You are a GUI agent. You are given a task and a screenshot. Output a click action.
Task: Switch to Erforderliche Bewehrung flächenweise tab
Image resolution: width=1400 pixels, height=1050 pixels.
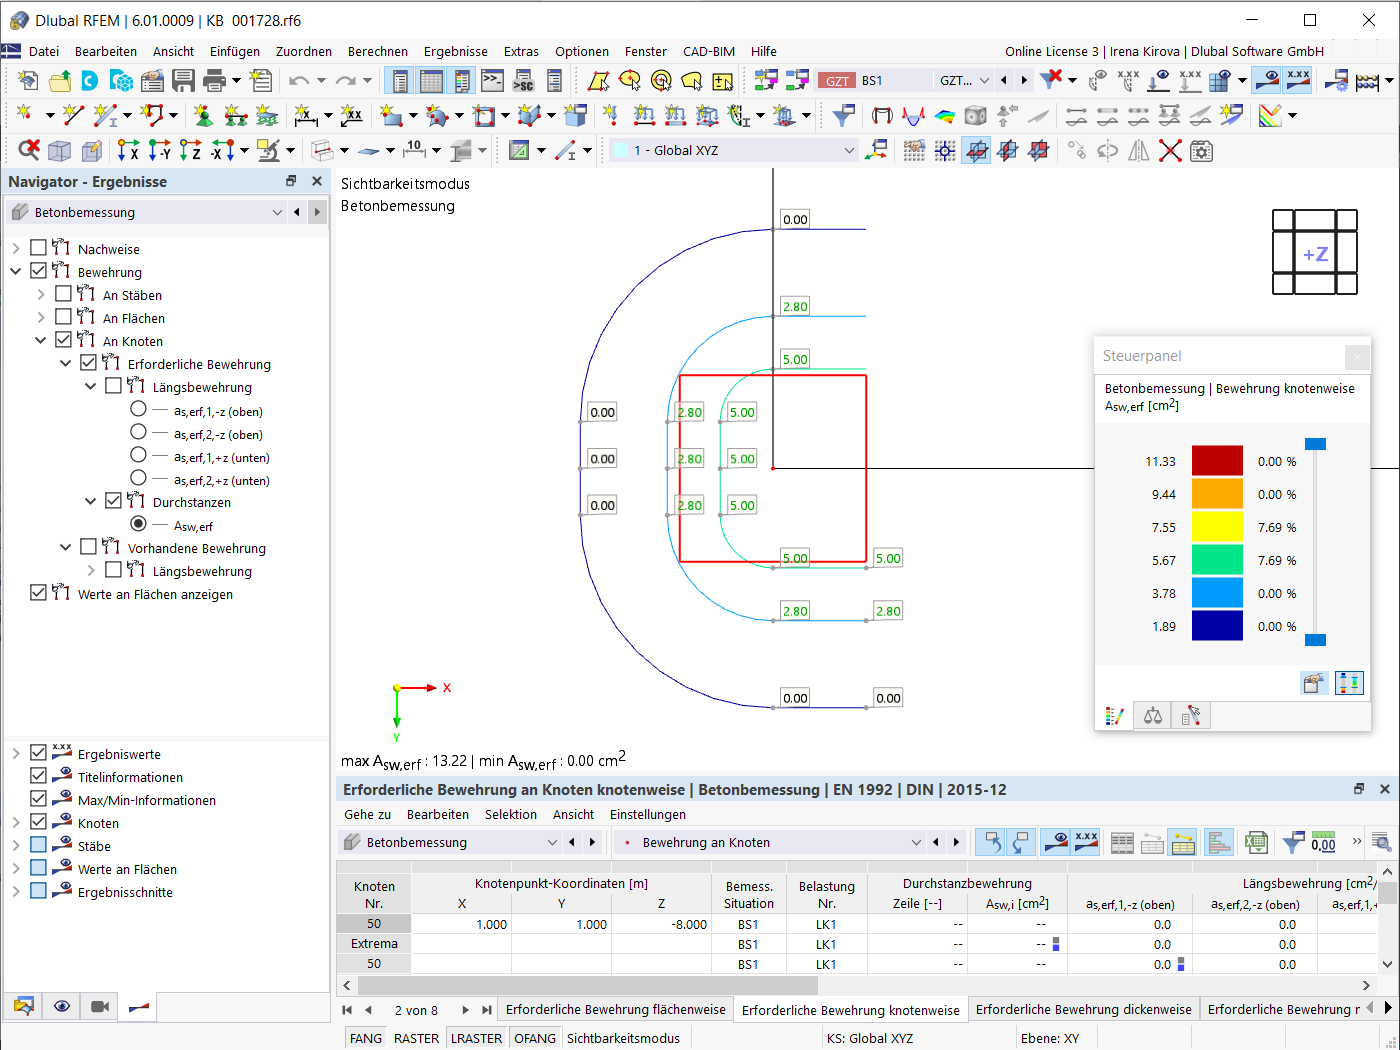pos(616,1010)
